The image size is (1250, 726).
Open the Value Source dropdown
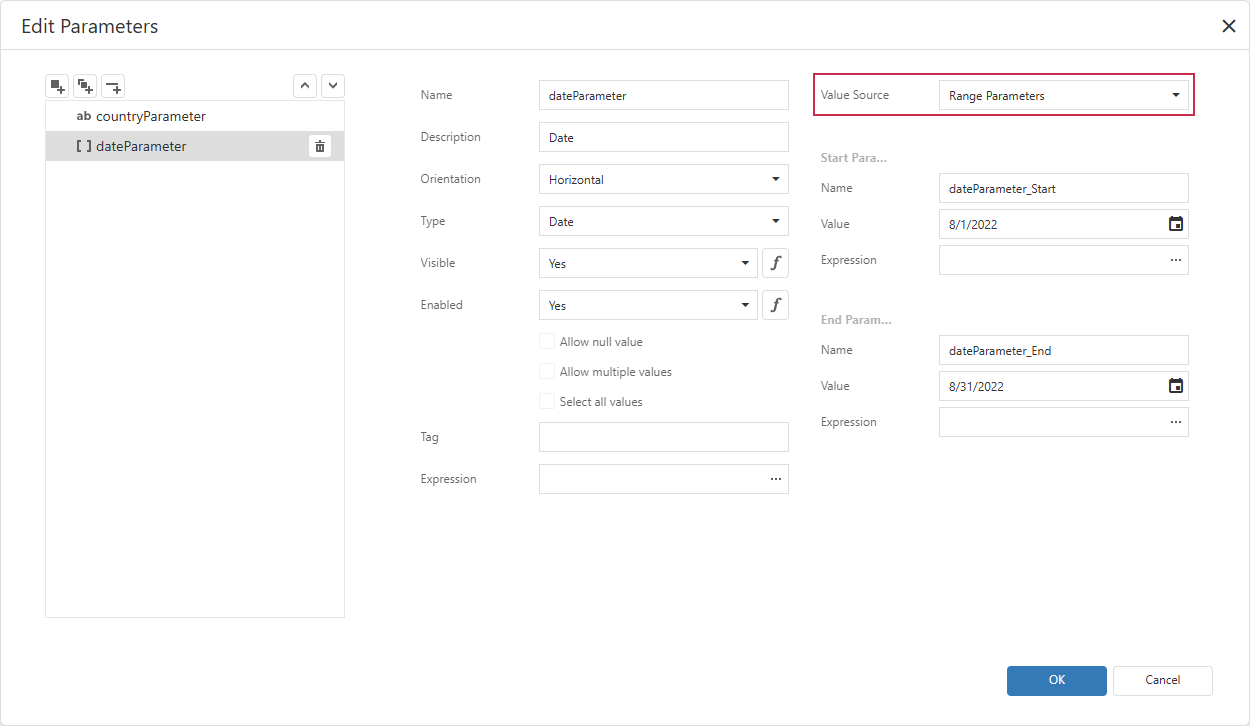click(x=1064, y=95)
